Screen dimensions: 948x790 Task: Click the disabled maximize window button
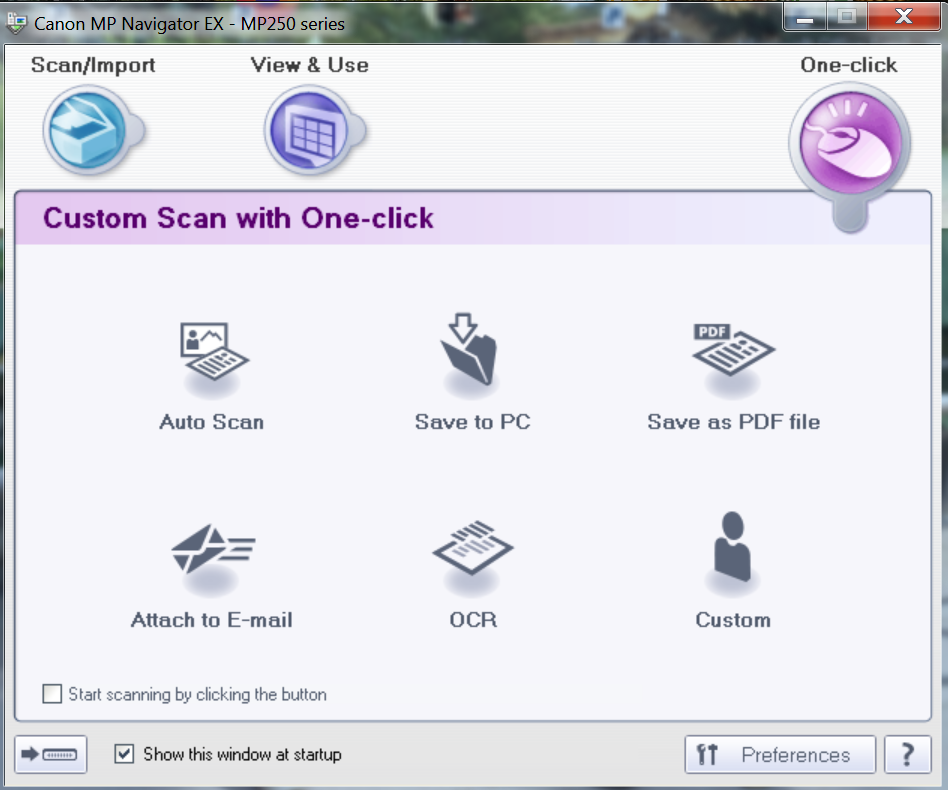click(846, 18)
